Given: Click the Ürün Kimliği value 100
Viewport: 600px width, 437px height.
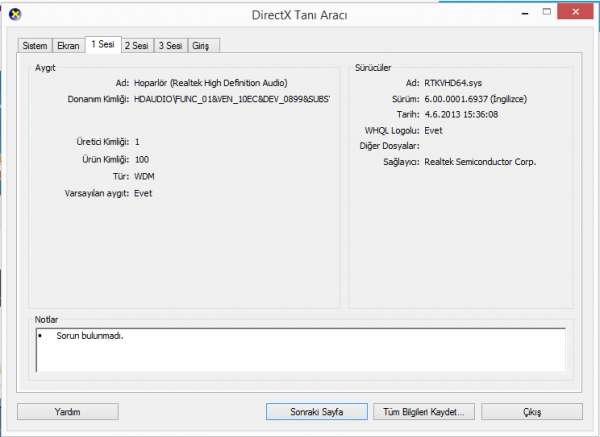Looking at the screenshot, I should coord(142,159).
